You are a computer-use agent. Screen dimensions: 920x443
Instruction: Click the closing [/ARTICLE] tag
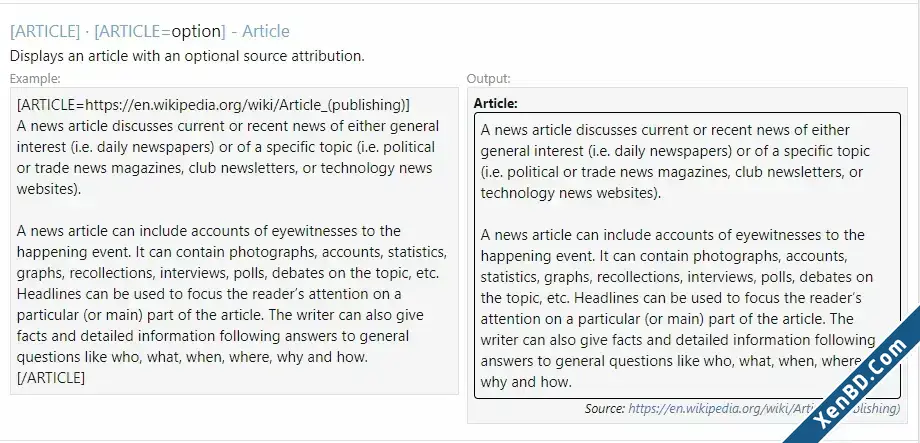(51, 378)
